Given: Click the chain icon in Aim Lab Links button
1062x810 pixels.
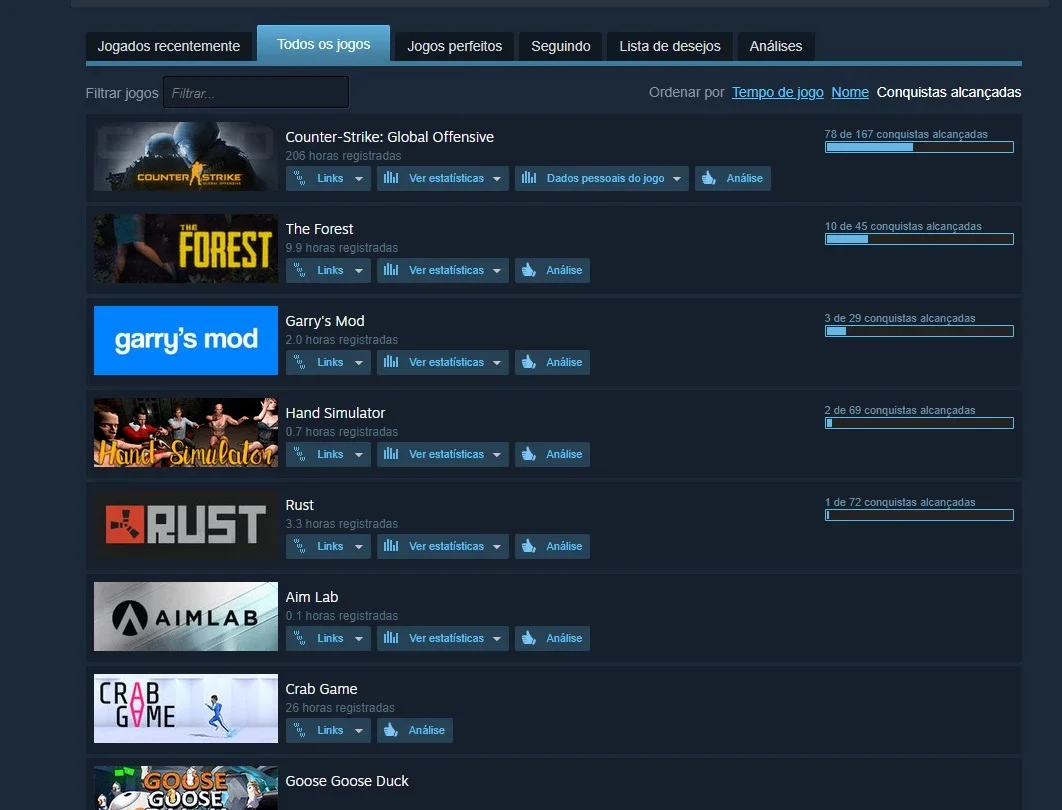Looking at the screenshot, I should pos(299,639).
